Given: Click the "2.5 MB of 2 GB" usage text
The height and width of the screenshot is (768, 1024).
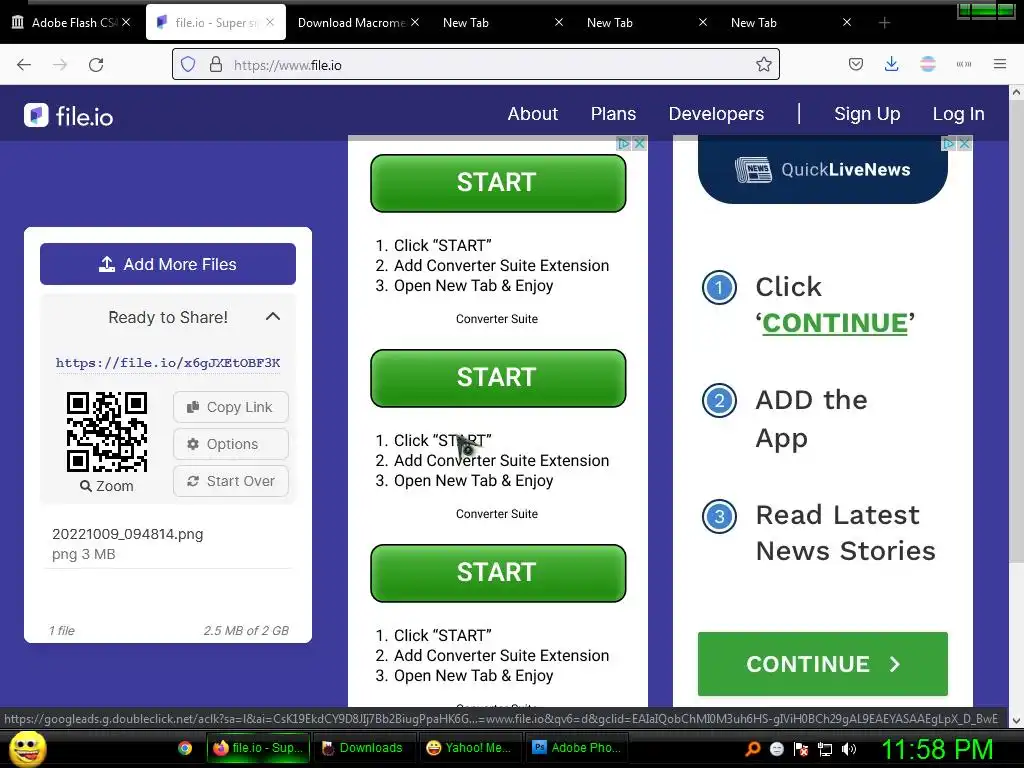Looking at the screenshot, I should [x=246, y=630].
